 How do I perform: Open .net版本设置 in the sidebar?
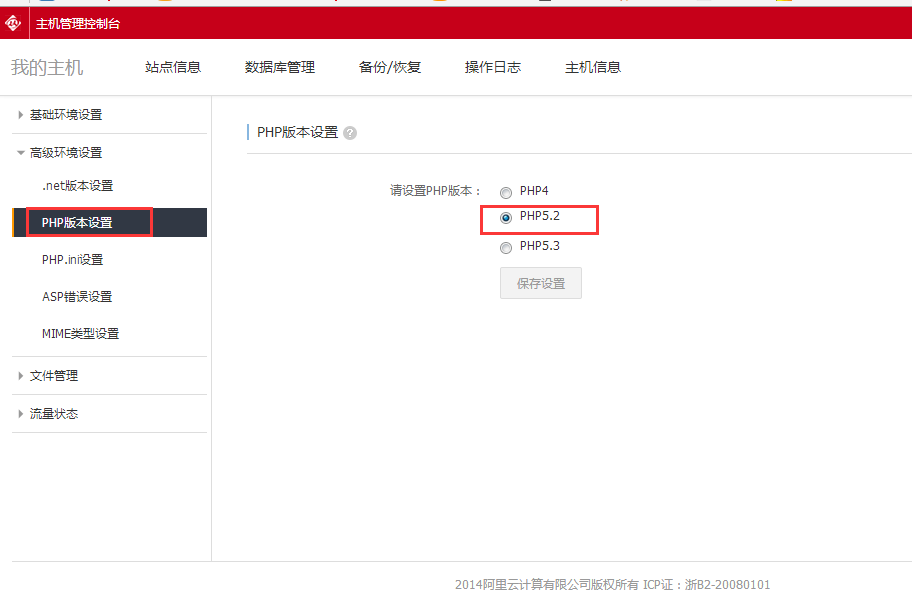point(77,186)
